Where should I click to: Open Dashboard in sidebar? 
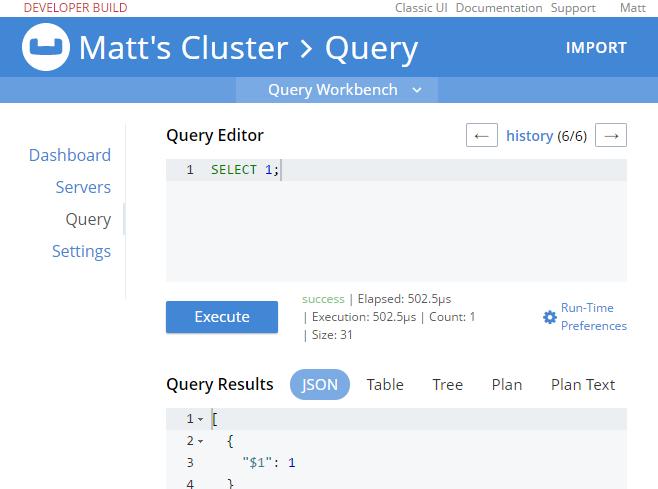(70, 155)
